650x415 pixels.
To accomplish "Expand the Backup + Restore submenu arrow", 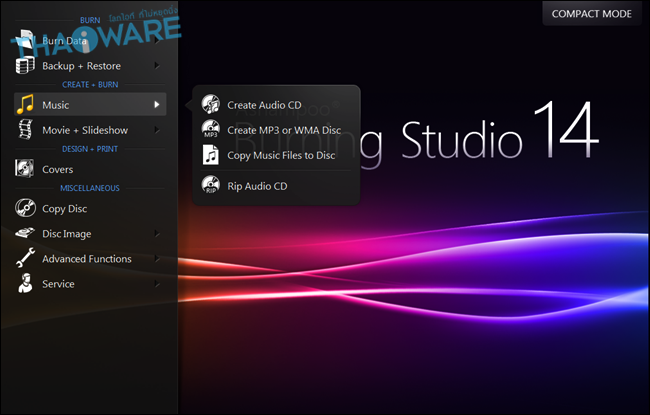I will [x=157, y=66].
